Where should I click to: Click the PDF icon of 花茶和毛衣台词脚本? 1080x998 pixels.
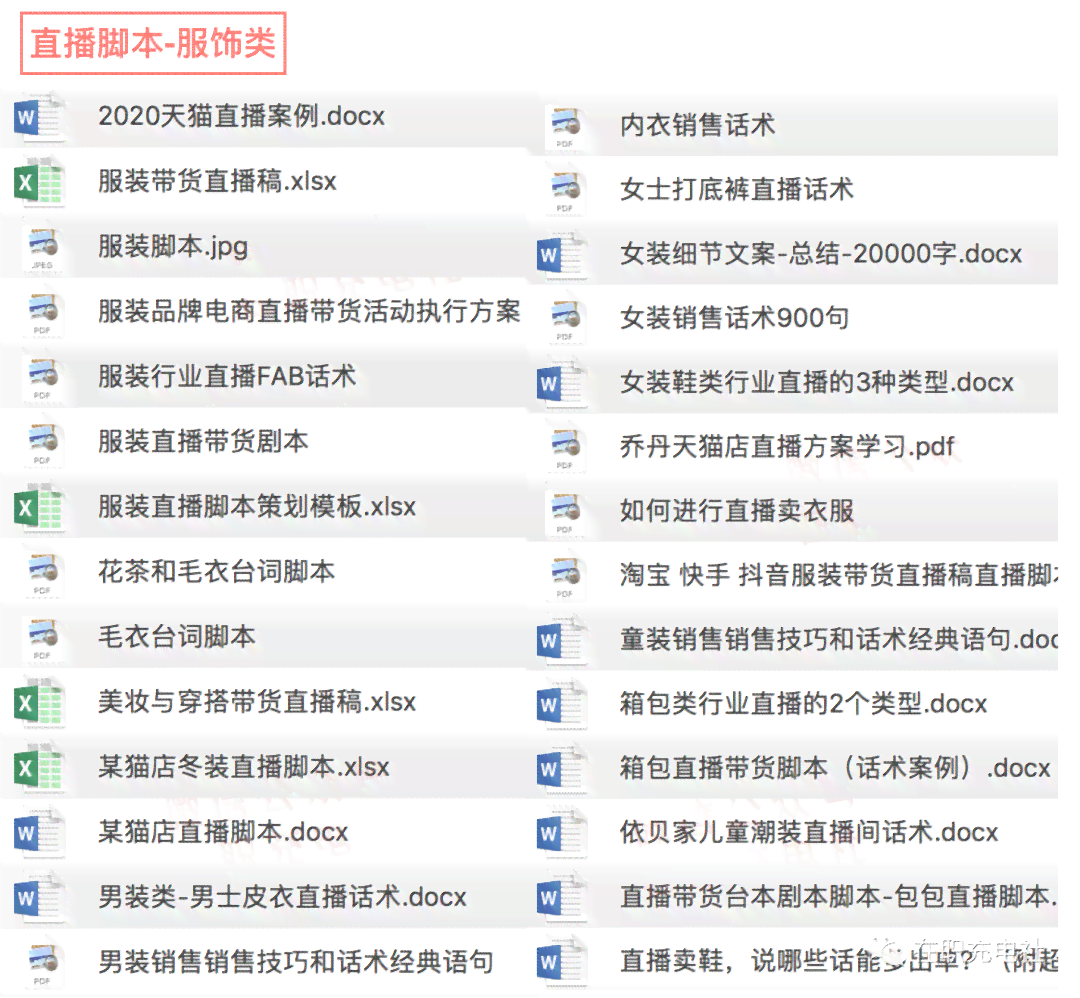[43, 573]
